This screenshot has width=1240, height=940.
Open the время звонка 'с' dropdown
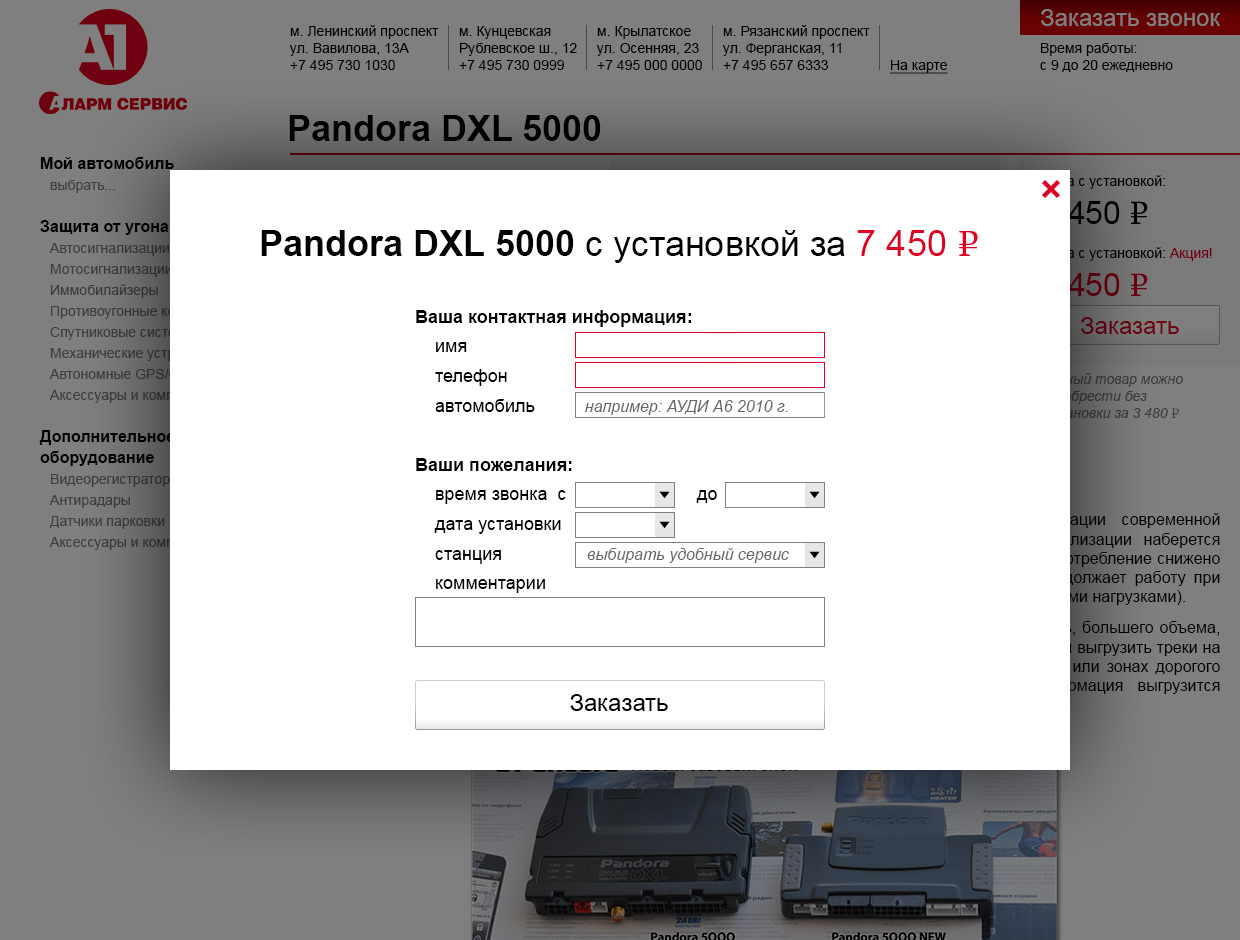pos(625,495)
